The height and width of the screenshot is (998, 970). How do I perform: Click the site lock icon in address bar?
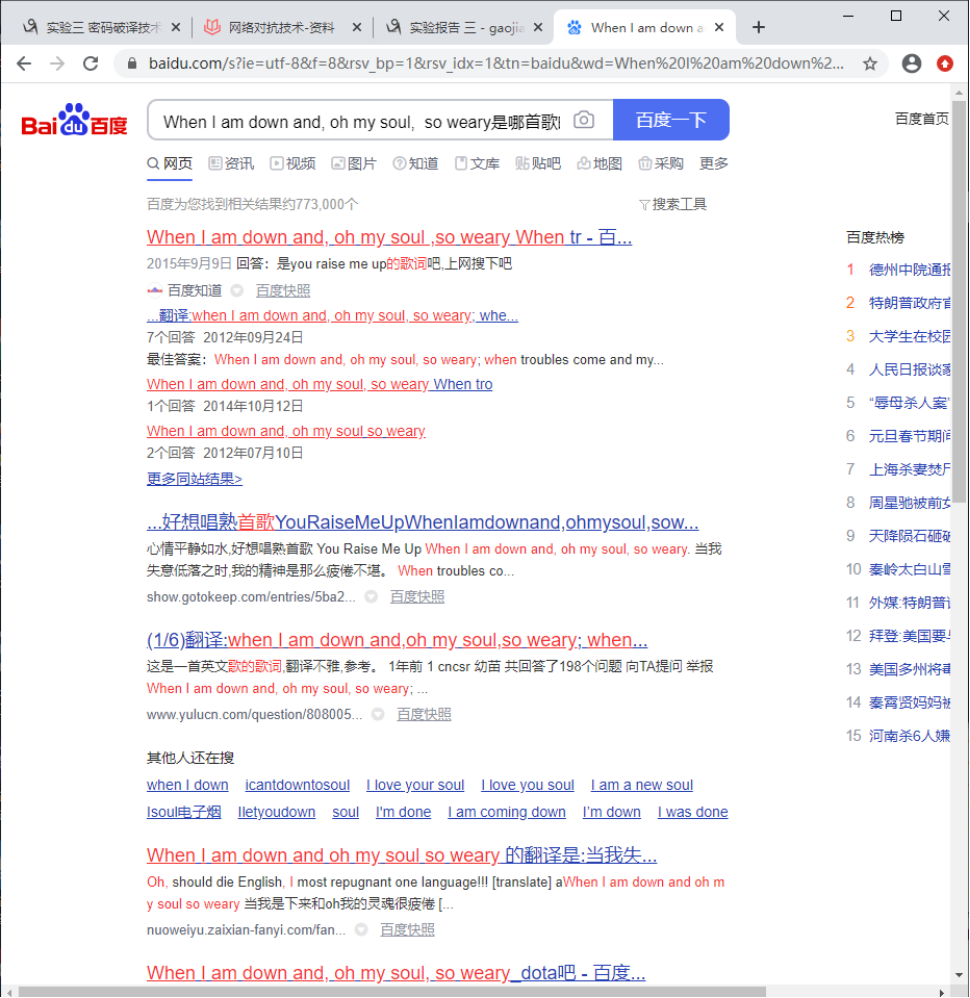(x=132, y=64)
